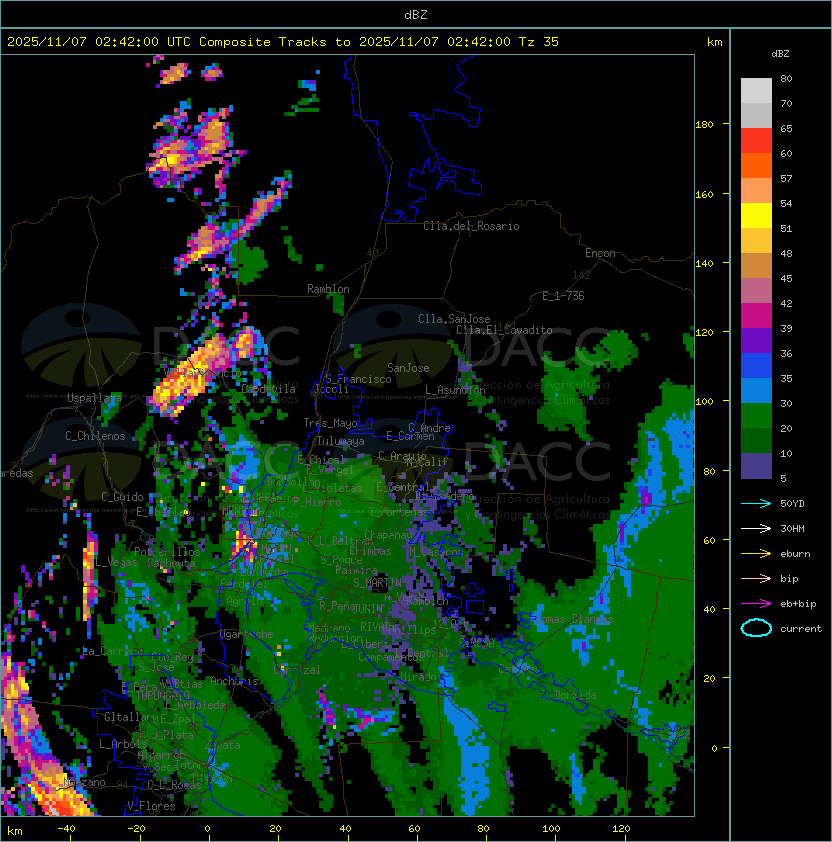Select the bright green 20-30 dBZ swatch
832x842 pixels.
(756, 416)
